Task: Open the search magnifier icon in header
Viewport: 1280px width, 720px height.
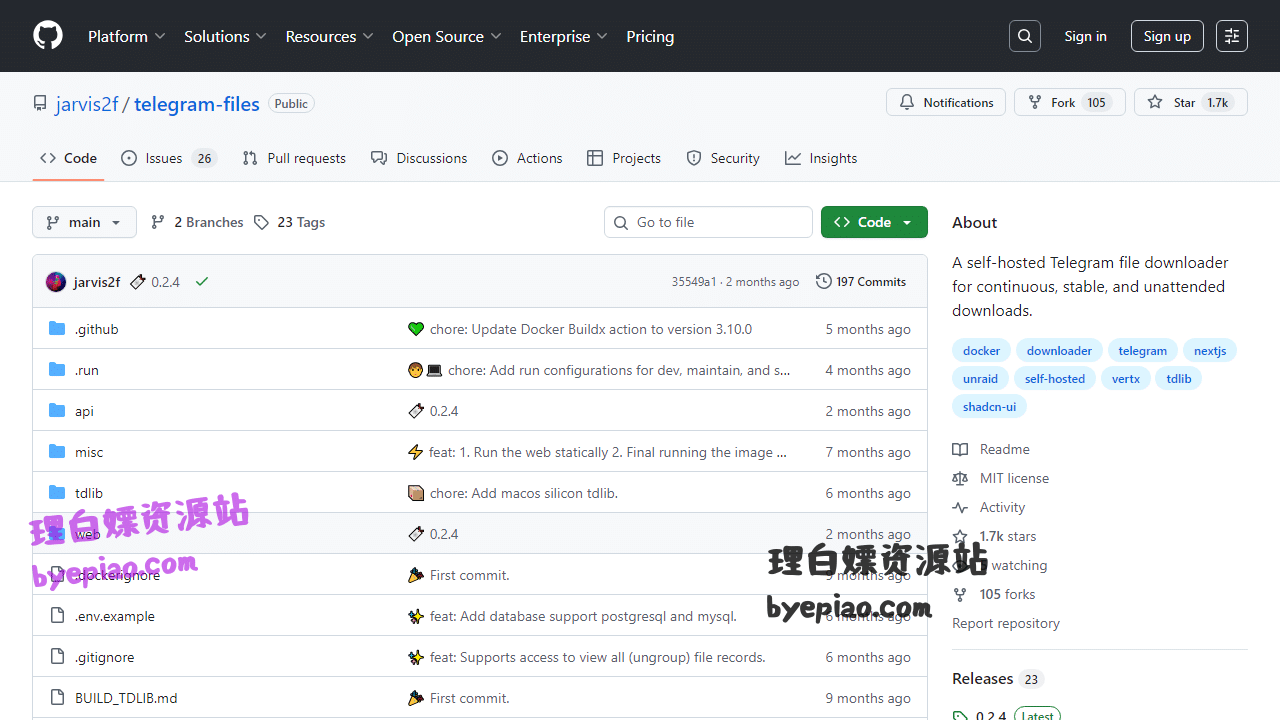Action: pyautogui.click(x=1025, y=36)
